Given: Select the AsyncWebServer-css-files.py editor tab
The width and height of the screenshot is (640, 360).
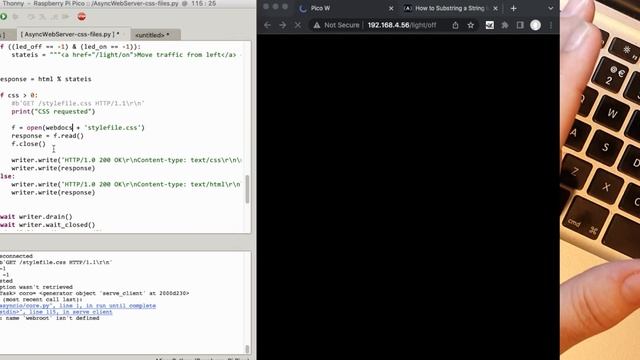Looking at the screenshot, I should (x=70, y=34).
